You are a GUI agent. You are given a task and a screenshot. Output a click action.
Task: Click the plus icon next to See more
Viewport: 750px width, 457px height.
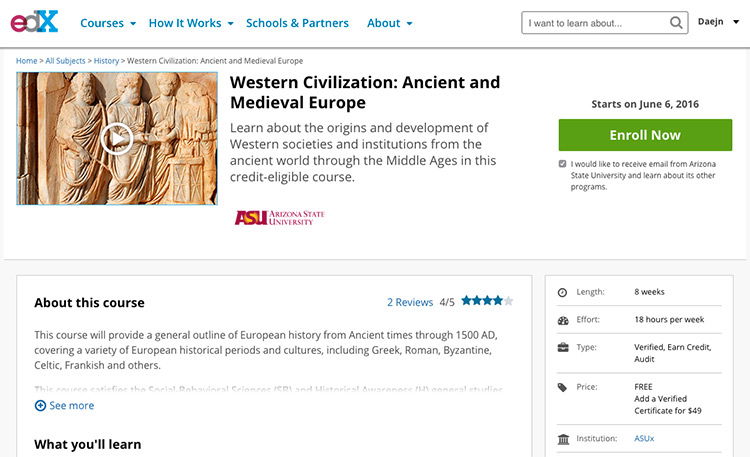coord(40,405)
